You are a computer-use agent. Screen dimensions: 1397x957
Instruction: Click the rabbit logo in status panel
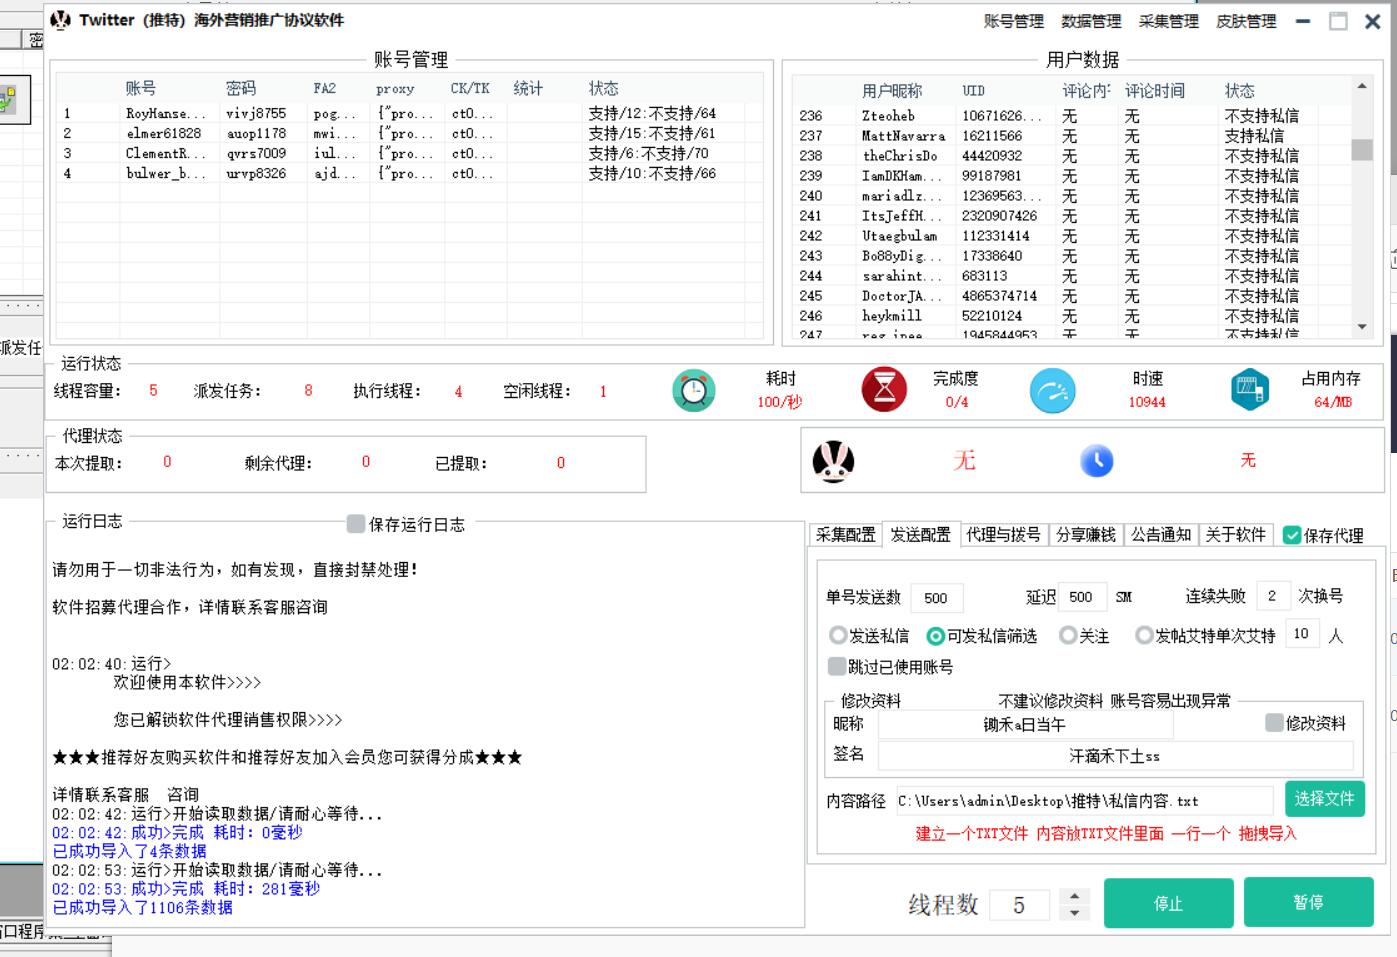(x=833, y=461)
